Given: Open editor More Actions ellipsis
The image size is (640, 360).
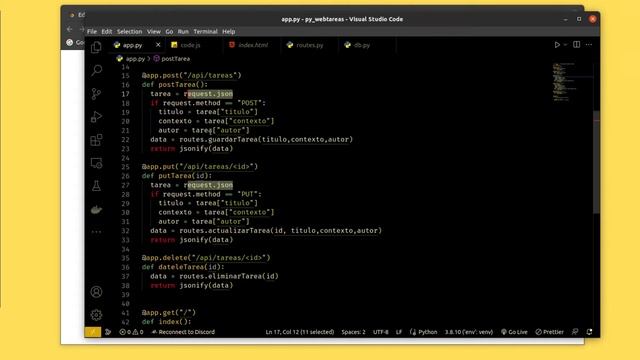Looking at the screenshot, I should click(x=589, y=44).
